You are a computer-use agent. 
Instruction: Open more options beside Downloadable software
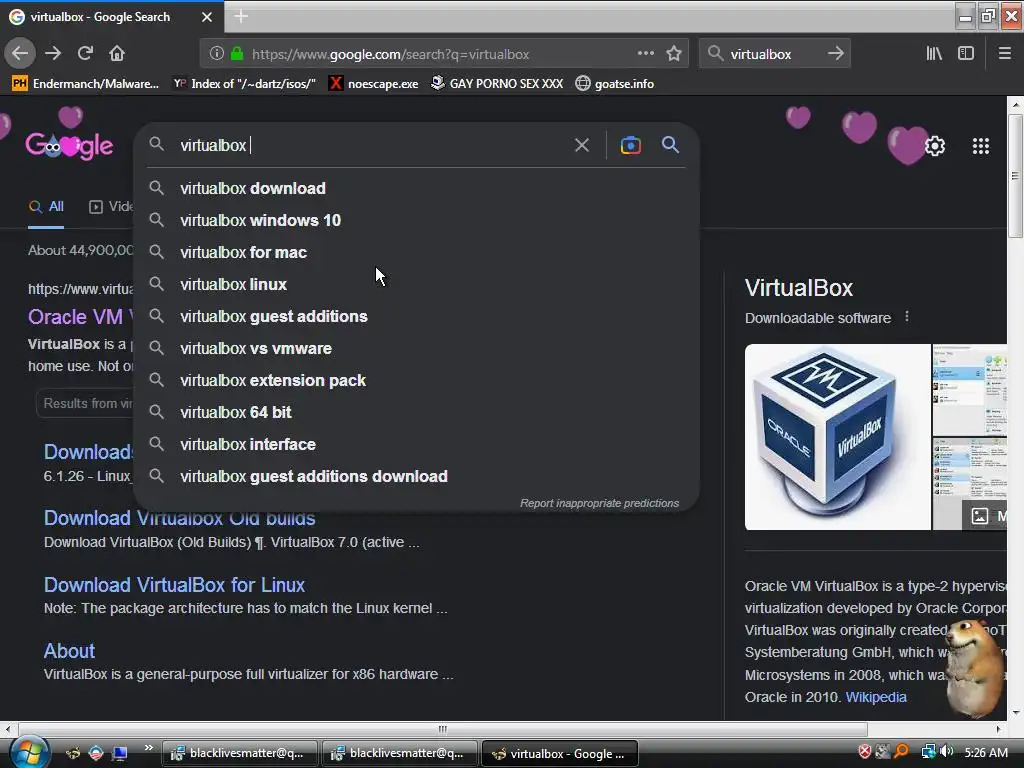coord(906,317)
